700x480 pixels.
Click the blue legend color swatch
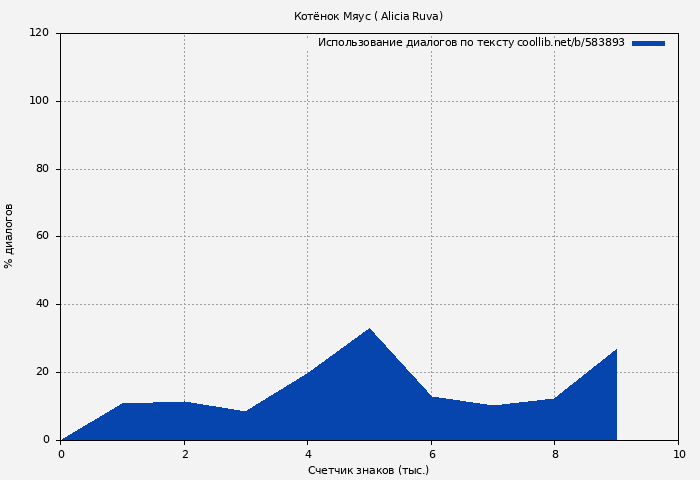pos(648,43)
